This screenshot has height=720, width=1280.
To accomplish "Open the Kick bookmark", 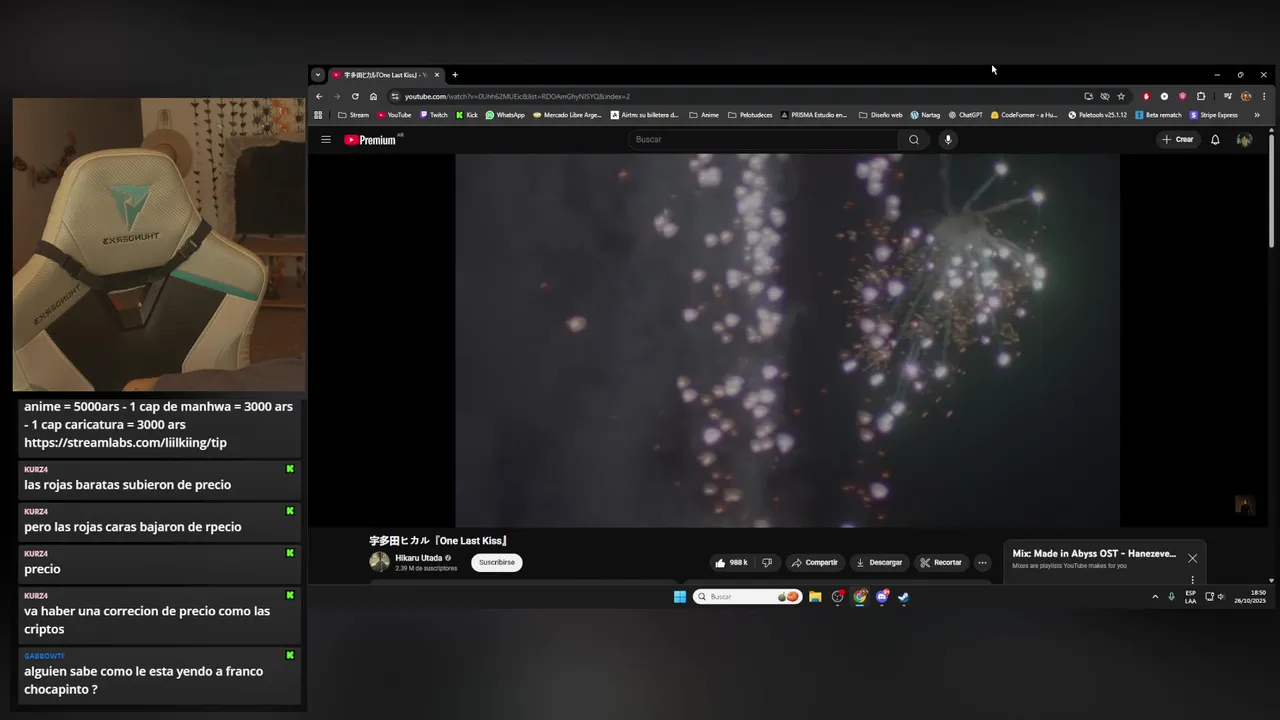I will (x=467, y=115).
